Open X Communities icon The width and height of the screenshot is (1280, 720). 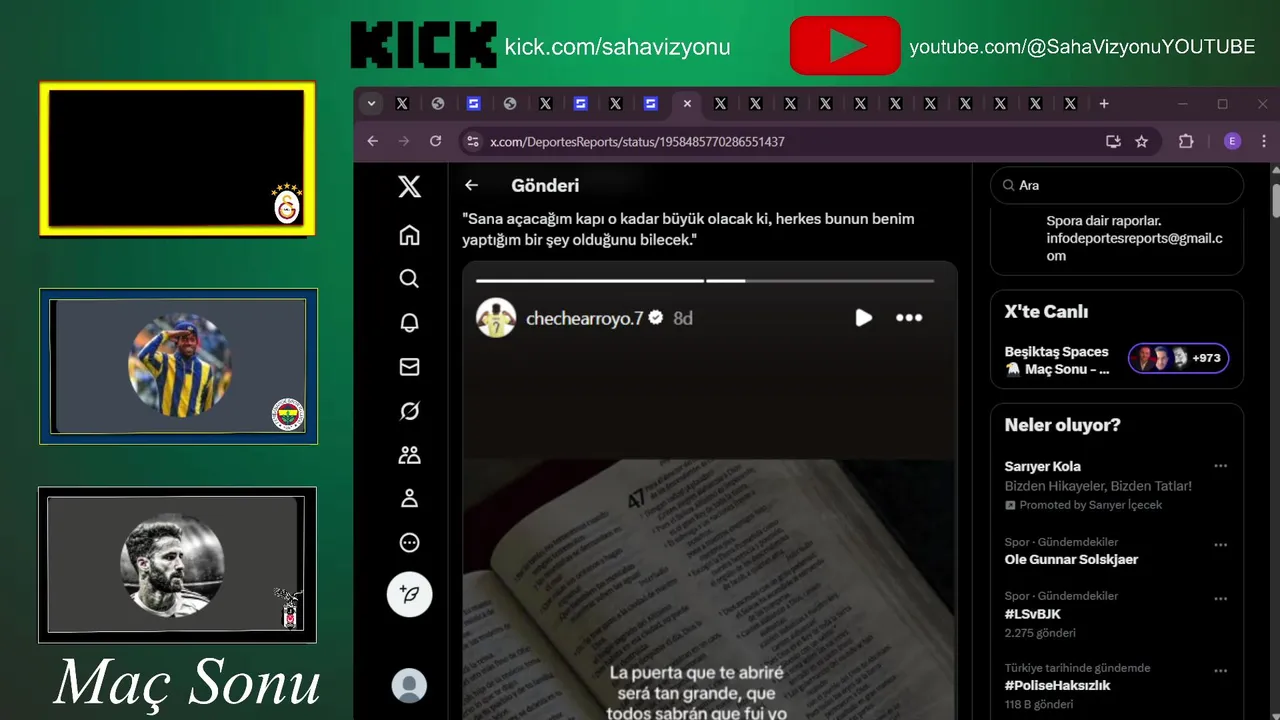click(409, 455)
